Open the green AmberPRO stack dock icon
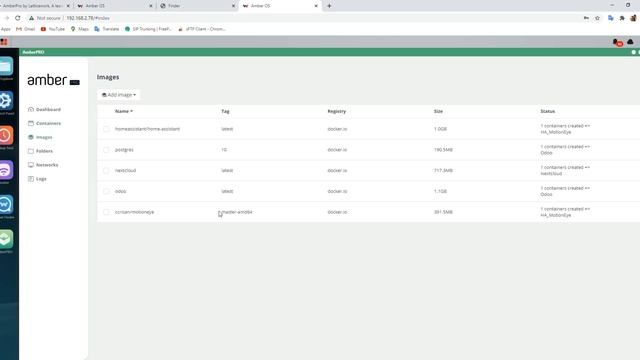This screenshot has width=640, height=360. [x=6, y=239]
